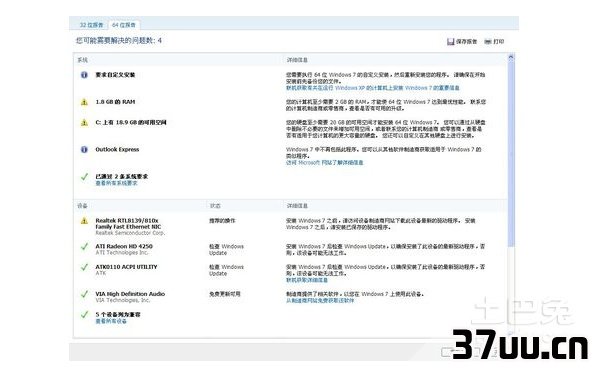
Task: Click the 打印 printer icon
Action: (x=488, y=41)
